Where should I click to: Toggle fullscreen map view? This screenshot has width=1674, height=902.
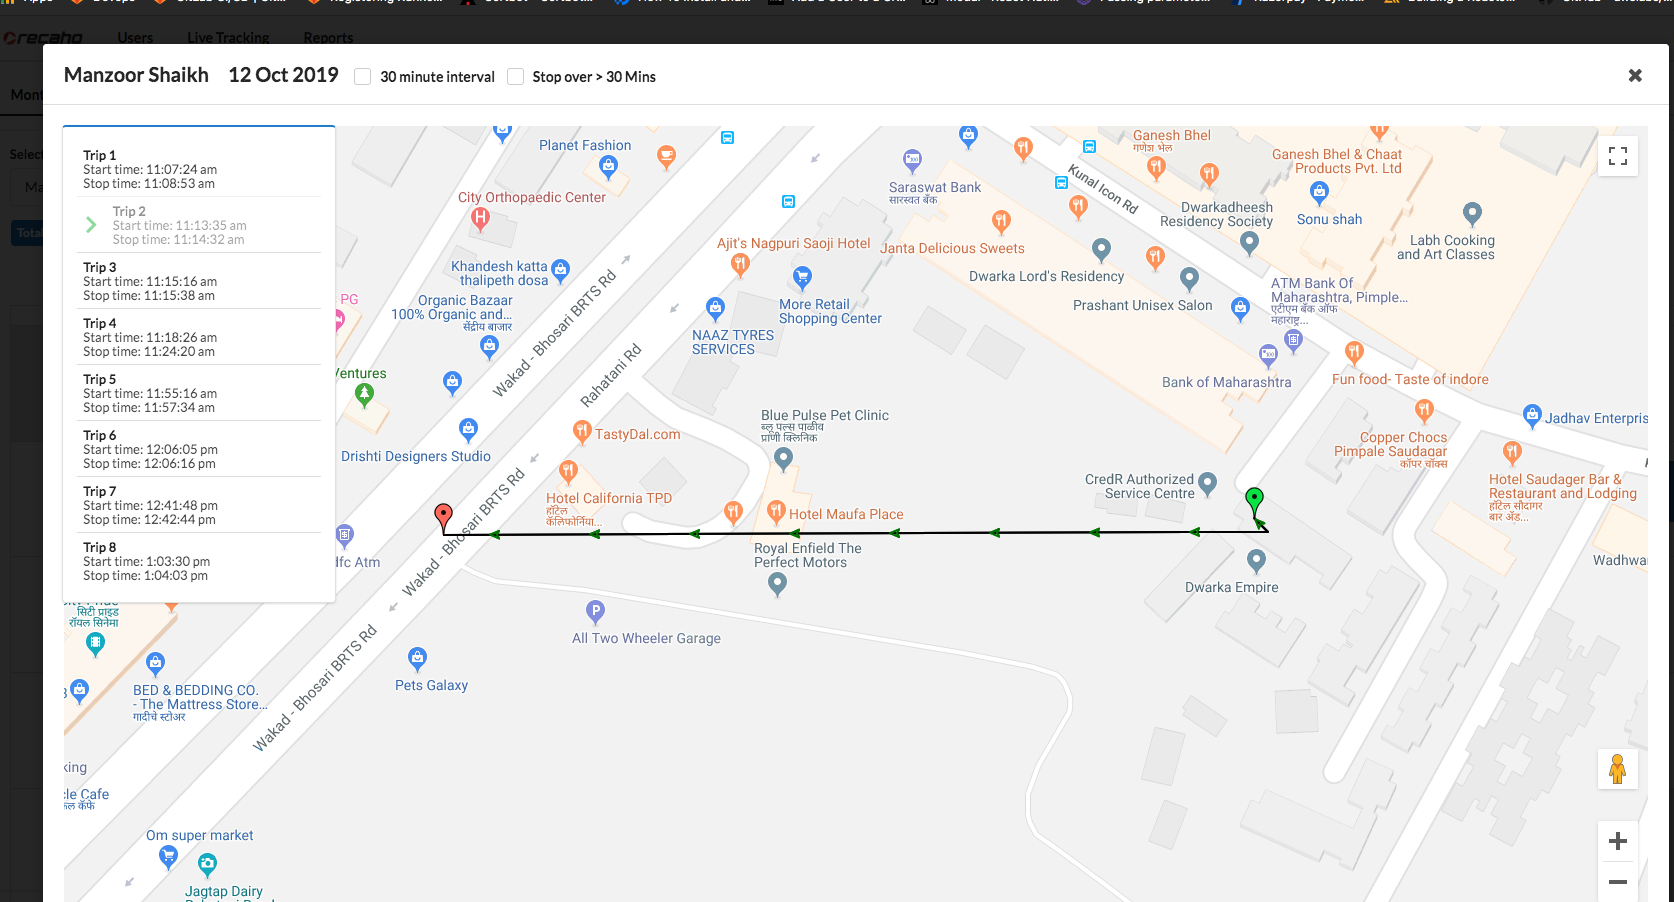point(1617,156)
